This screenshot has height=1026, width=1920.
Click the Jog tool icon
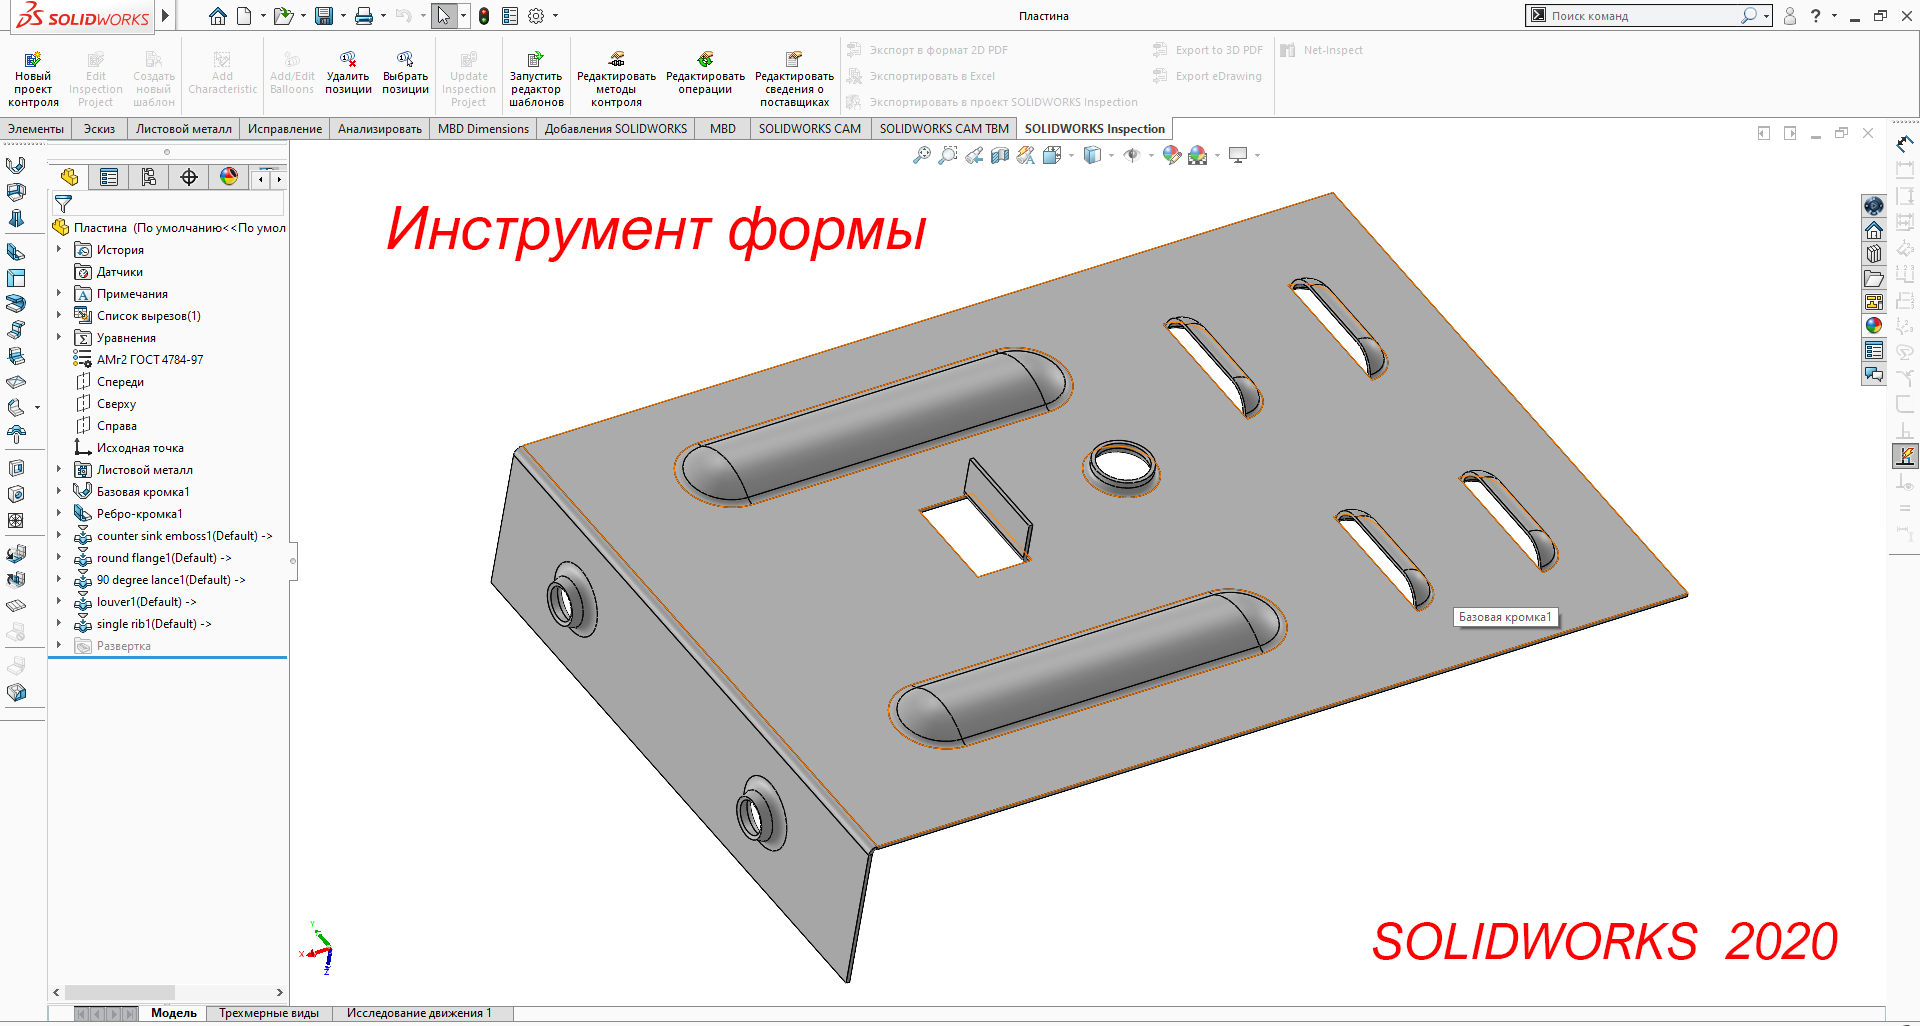[x=16, y=329]
